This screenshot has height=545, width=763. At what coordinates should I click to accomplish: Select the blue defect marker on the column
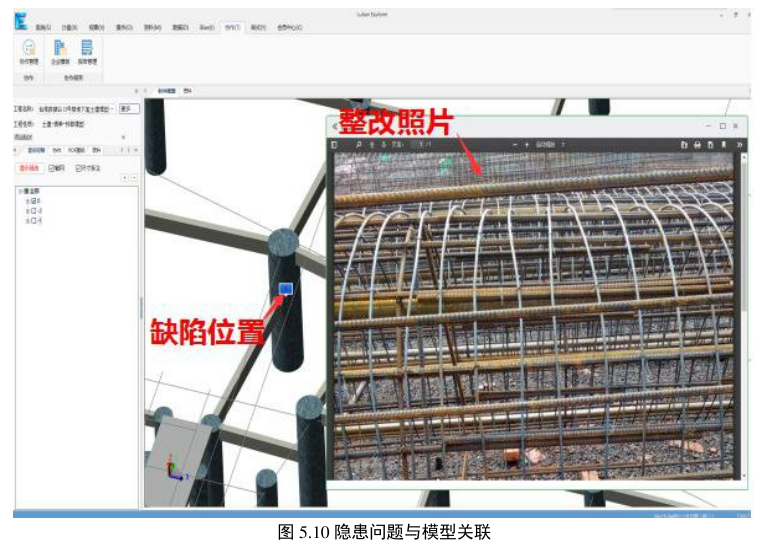point(286,289)
